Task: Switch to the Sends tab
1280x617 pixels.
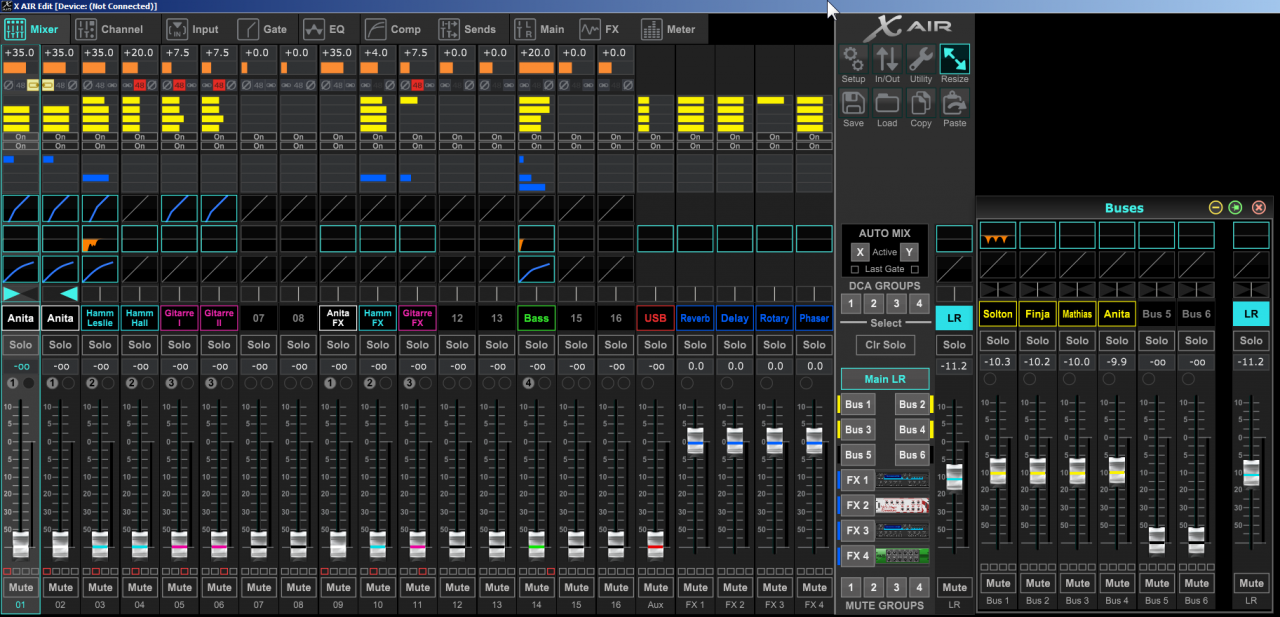Action: [x=468, y=29]
